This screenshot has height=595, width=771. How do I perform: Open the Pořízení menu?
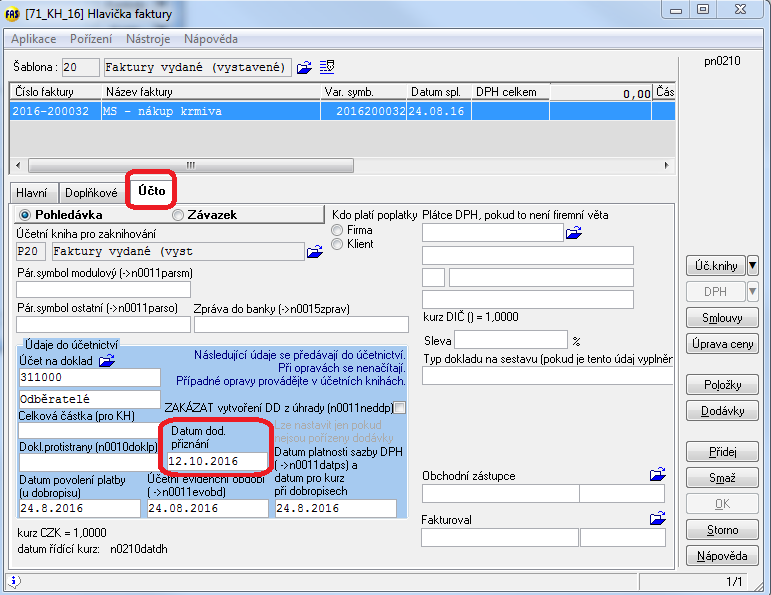(x=91, y=39)
